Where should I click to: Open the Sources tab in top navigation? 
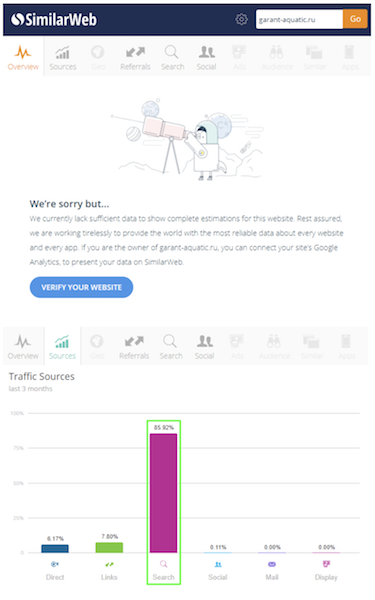click(x=63, y=58)
